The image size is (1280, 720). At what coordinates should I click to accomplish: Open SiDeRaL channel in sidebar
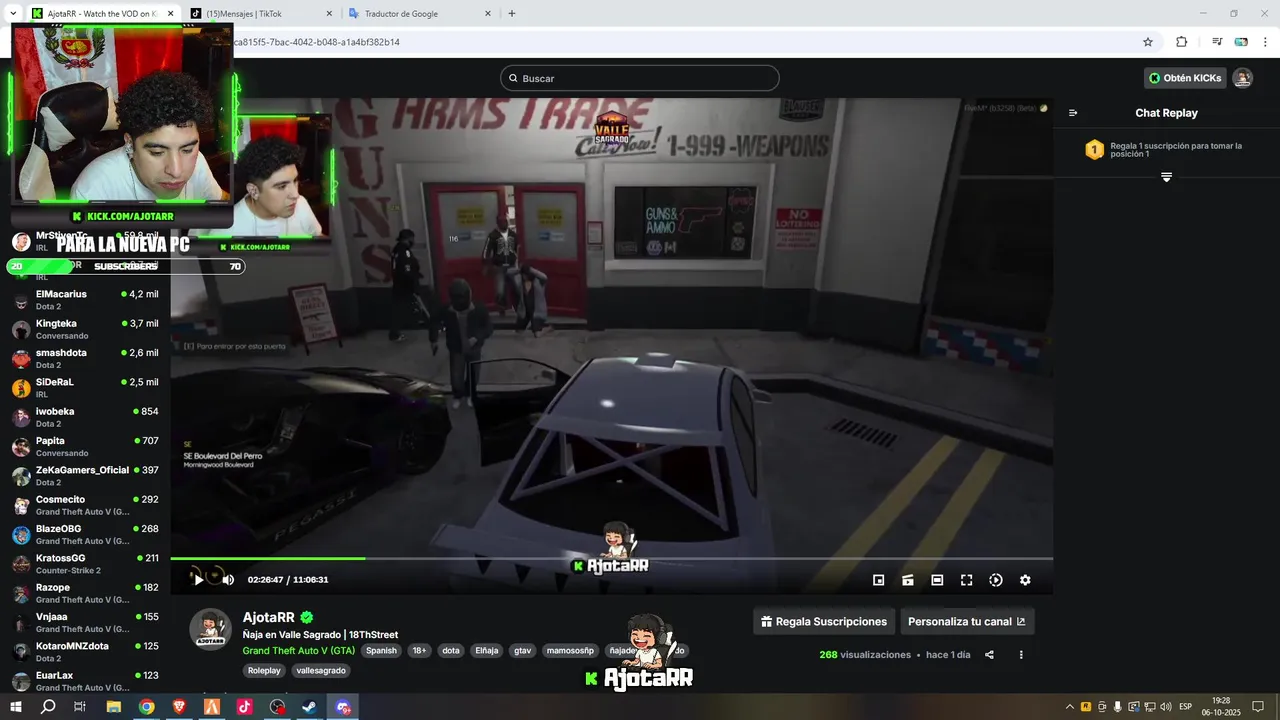tap(85, 388)
